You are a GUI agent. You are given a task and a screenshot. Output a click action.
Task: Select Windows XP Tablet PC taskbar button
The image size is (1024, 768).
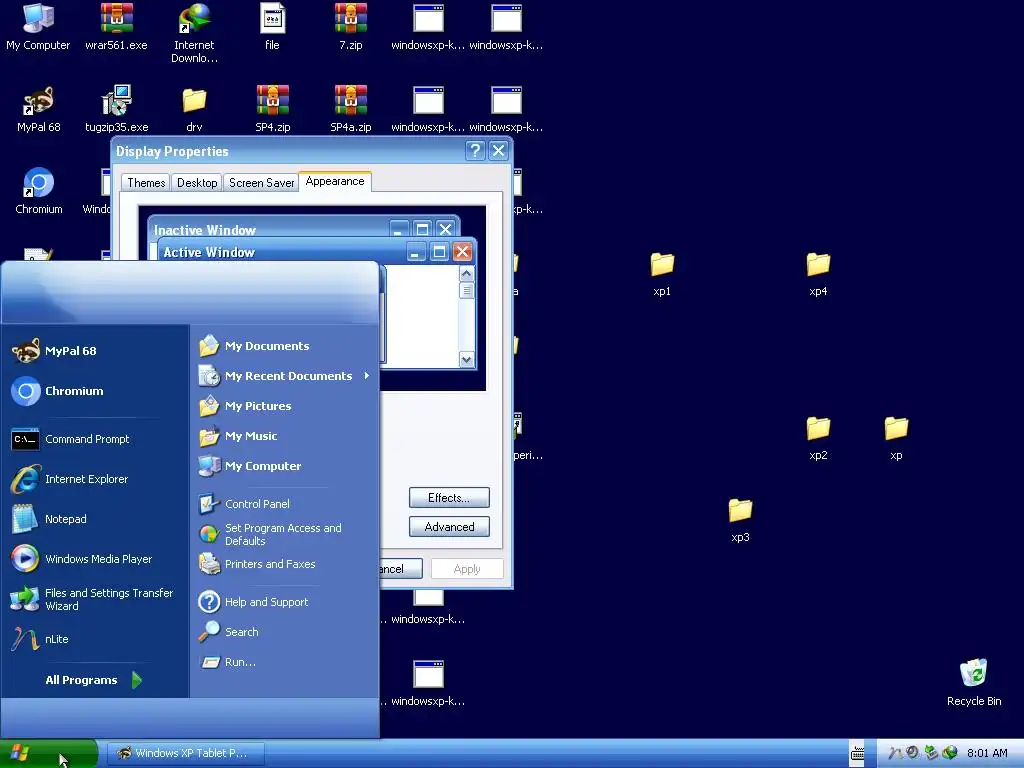185,753
